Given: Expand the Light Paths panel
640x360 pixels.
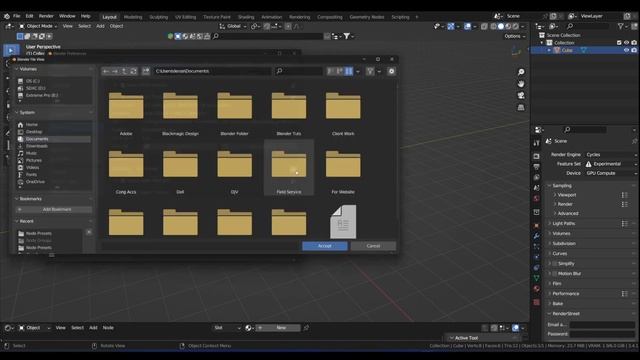Looking at the screenshot, I should [x=563, y=224].
